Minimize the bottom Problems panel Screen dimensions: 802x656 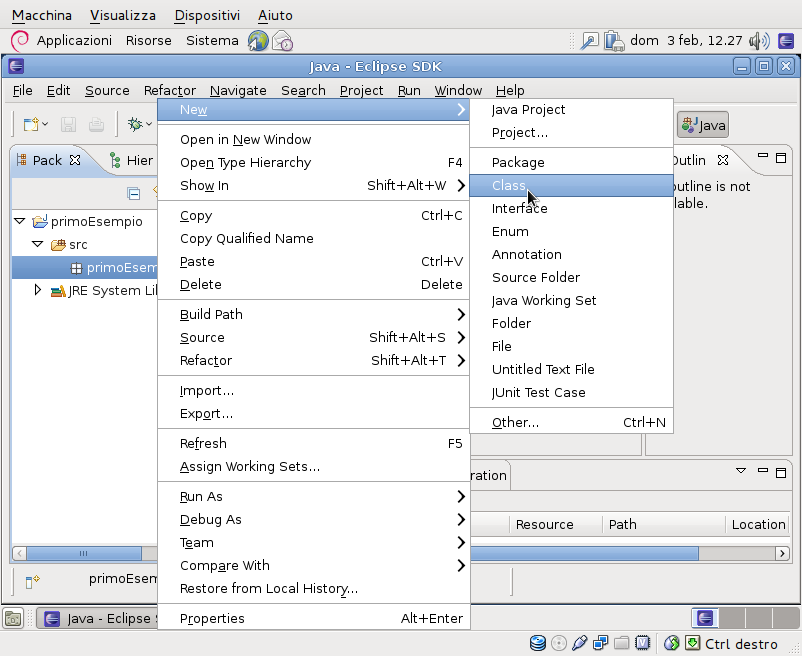(763, 470)
